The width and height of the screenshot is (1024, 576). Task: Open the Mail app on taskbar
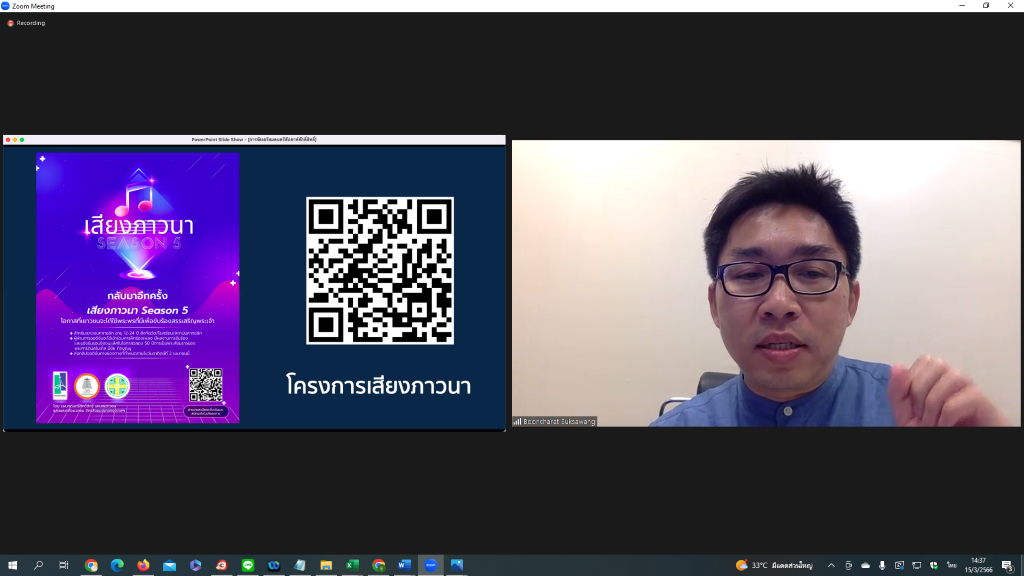tap(170, 566)
